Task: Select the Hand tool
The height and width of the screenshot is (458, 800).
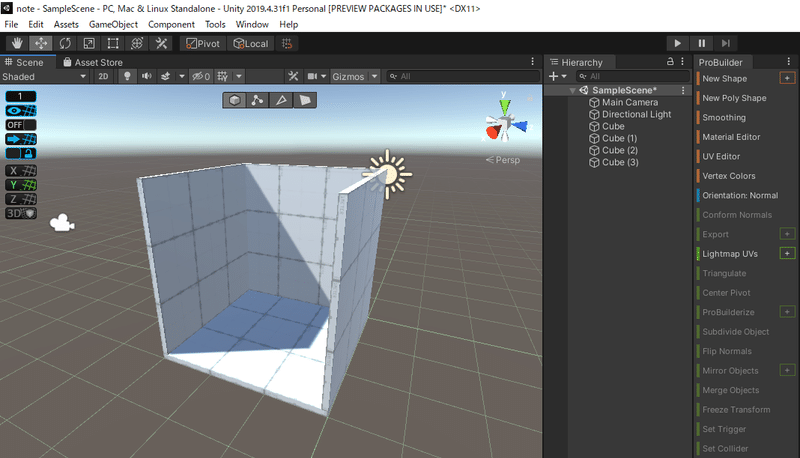Action: point(17,43)
